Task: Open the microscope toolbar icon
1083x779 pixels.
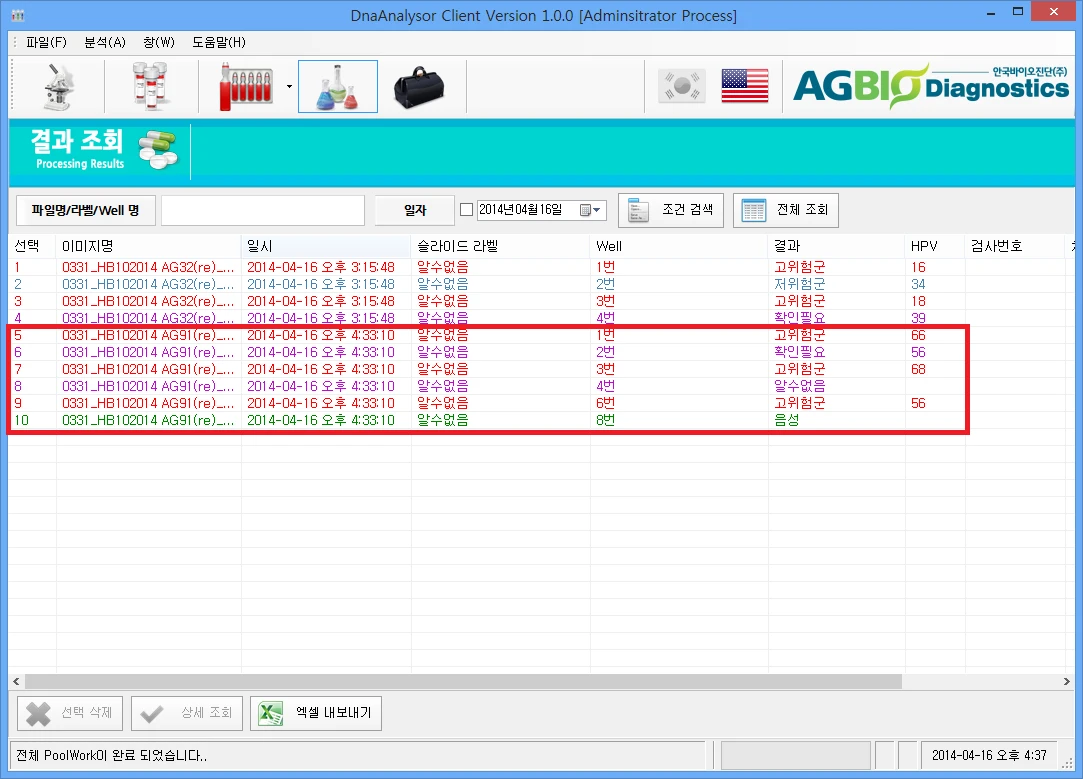Action: [58, 86]
